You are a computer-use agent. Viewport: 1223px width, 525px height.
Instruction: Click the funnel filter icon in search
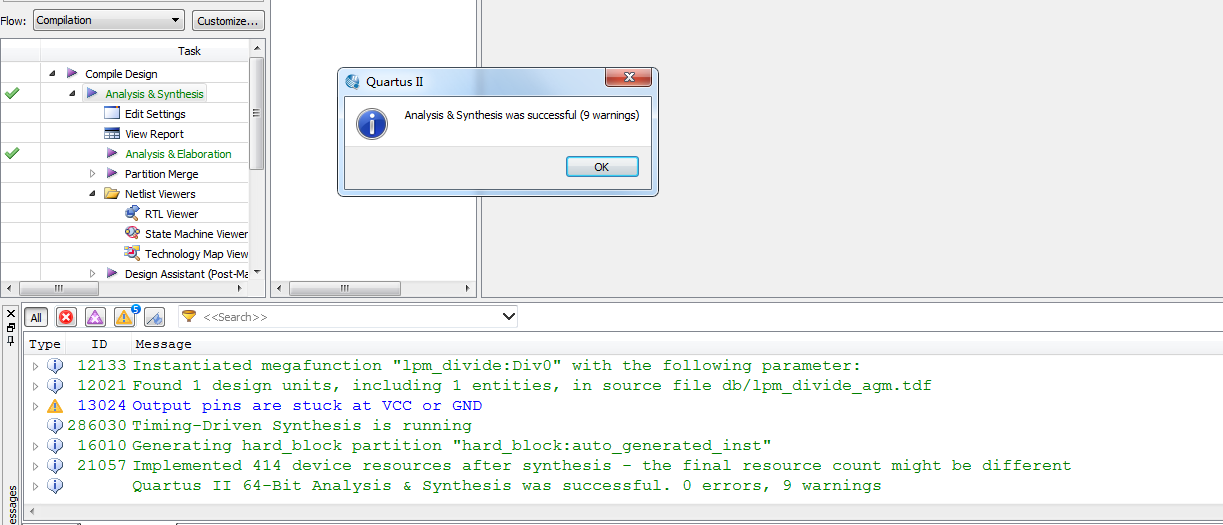coord(188,317)
